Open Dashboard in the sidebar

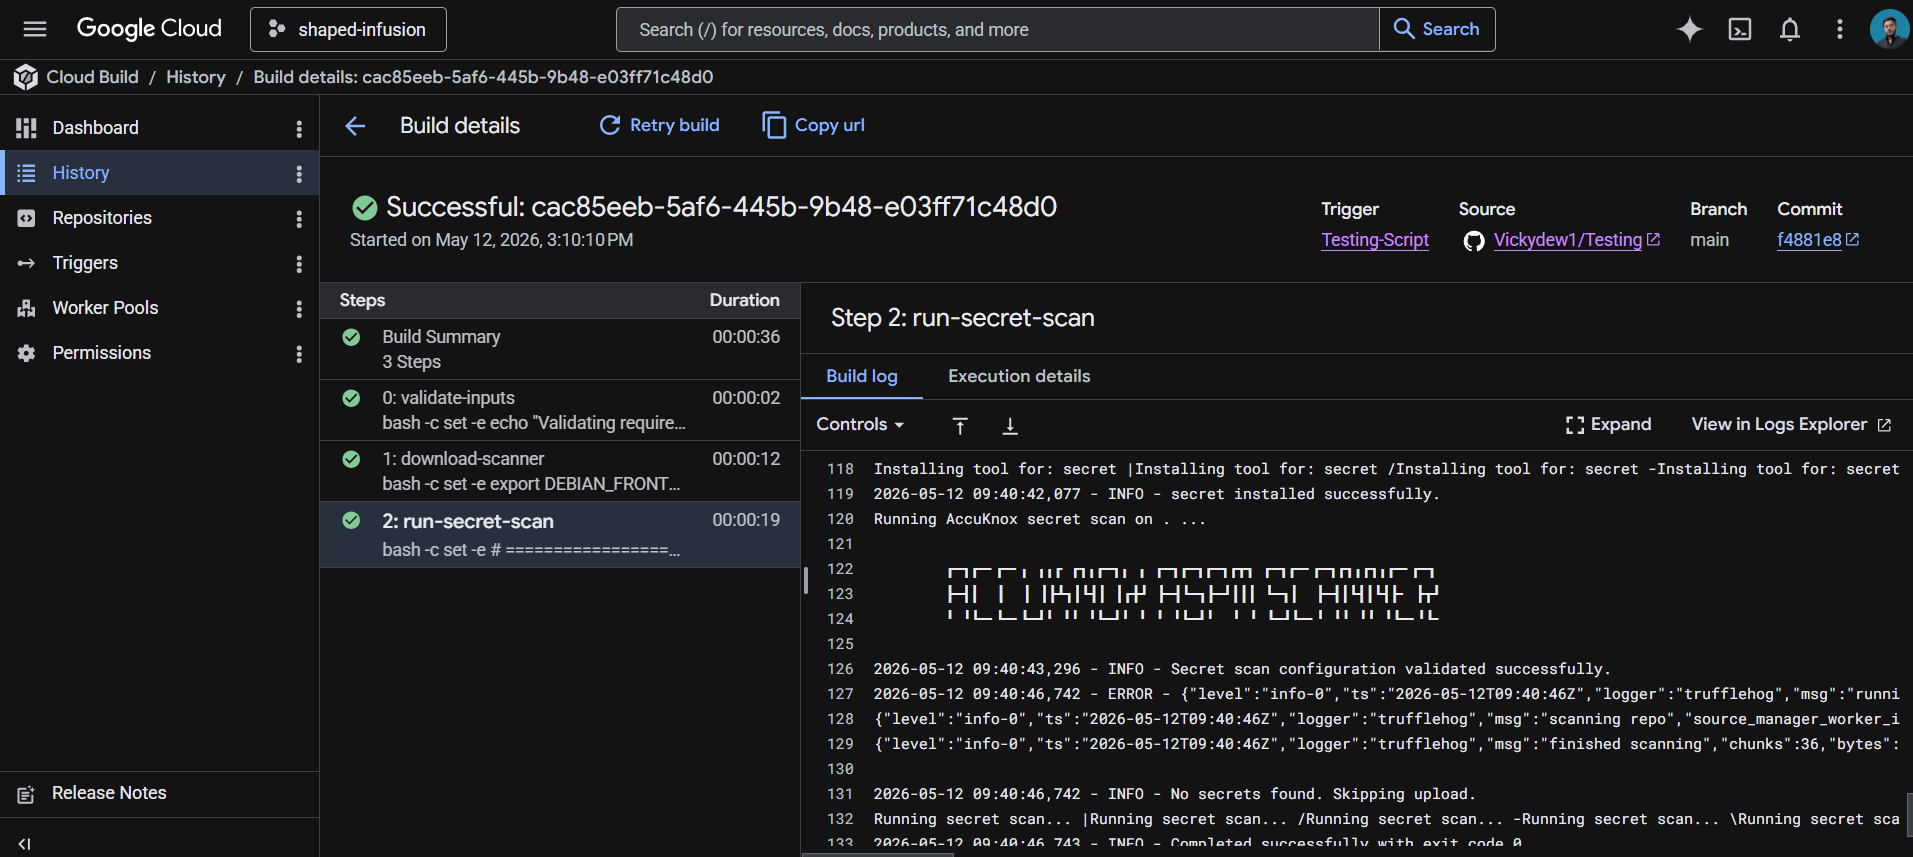tap(95, 128)
